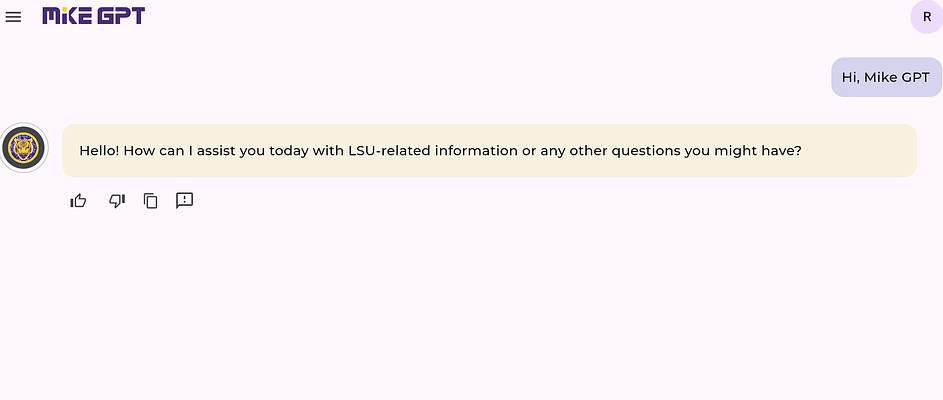
Task: Copy the assistant's reply to clipboard
Action: [151, 201]
